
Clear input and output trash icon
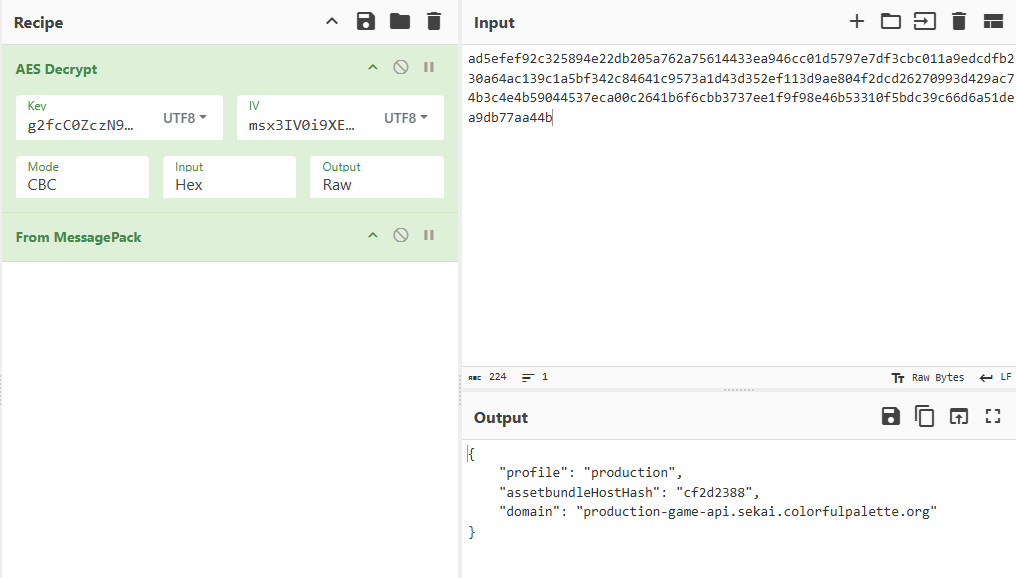958,21
